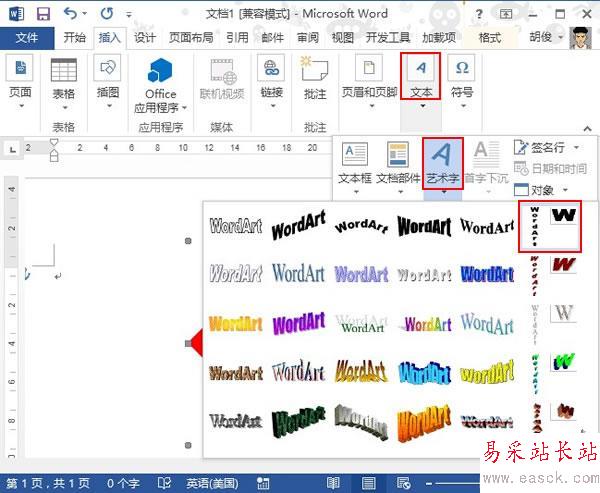Switch to Read Mode view icon
600x493 pixels.
coord(333,483)
